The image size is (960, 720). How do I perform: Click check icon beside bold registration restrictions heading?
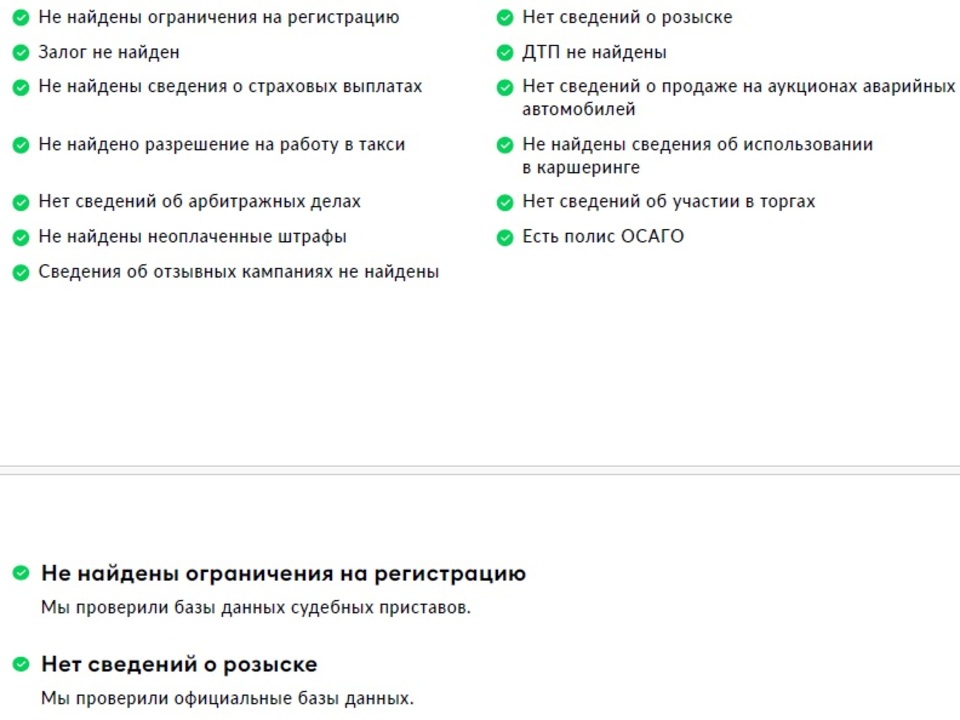tap(20, 573)
